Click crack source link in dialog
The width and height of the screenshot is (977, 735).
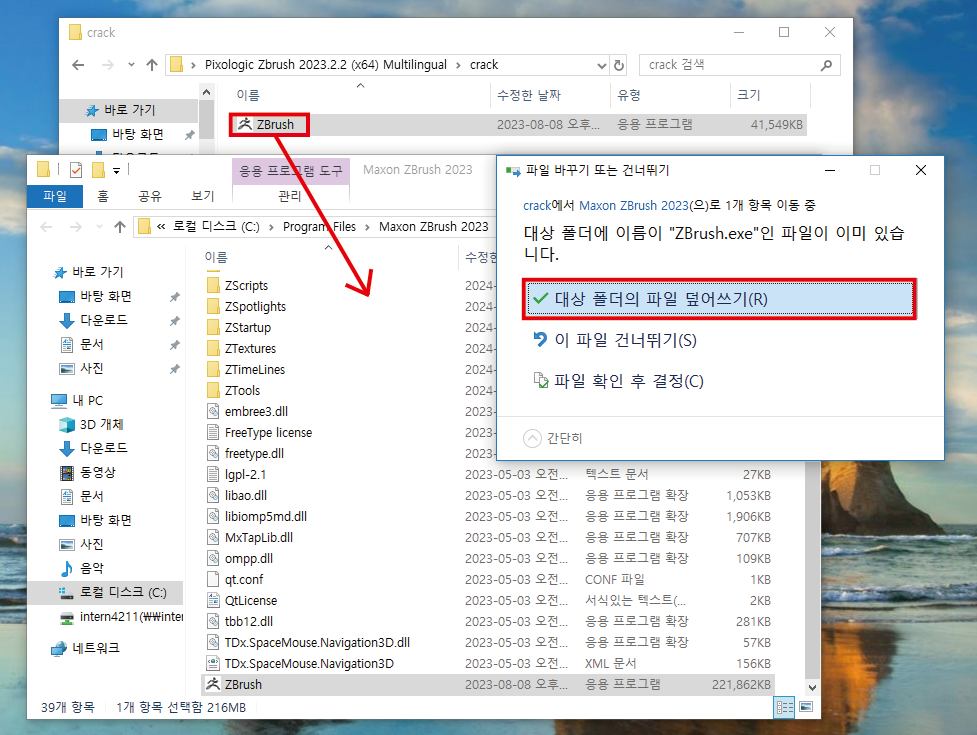coord(536,205)
